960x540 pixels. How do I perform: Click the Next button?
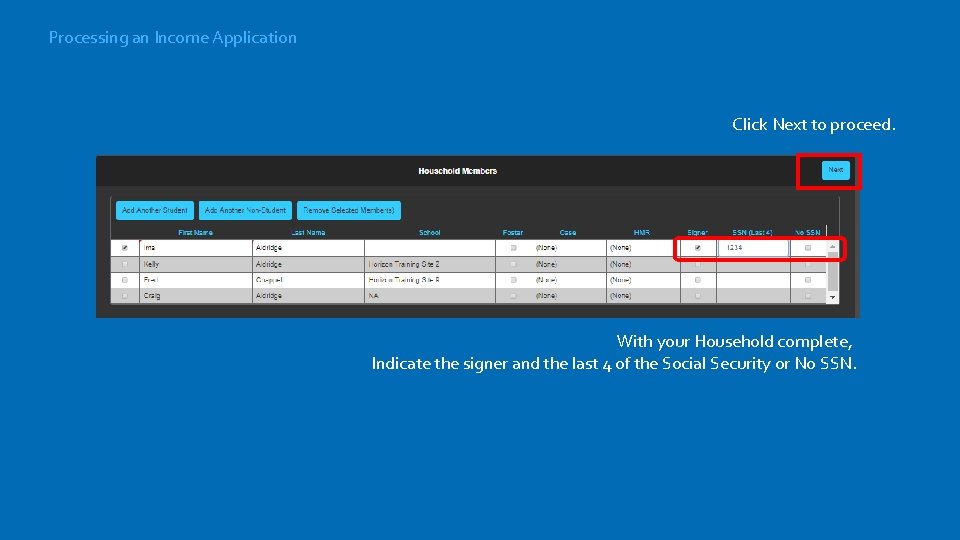pyautogui.click(x=835, y=170)
